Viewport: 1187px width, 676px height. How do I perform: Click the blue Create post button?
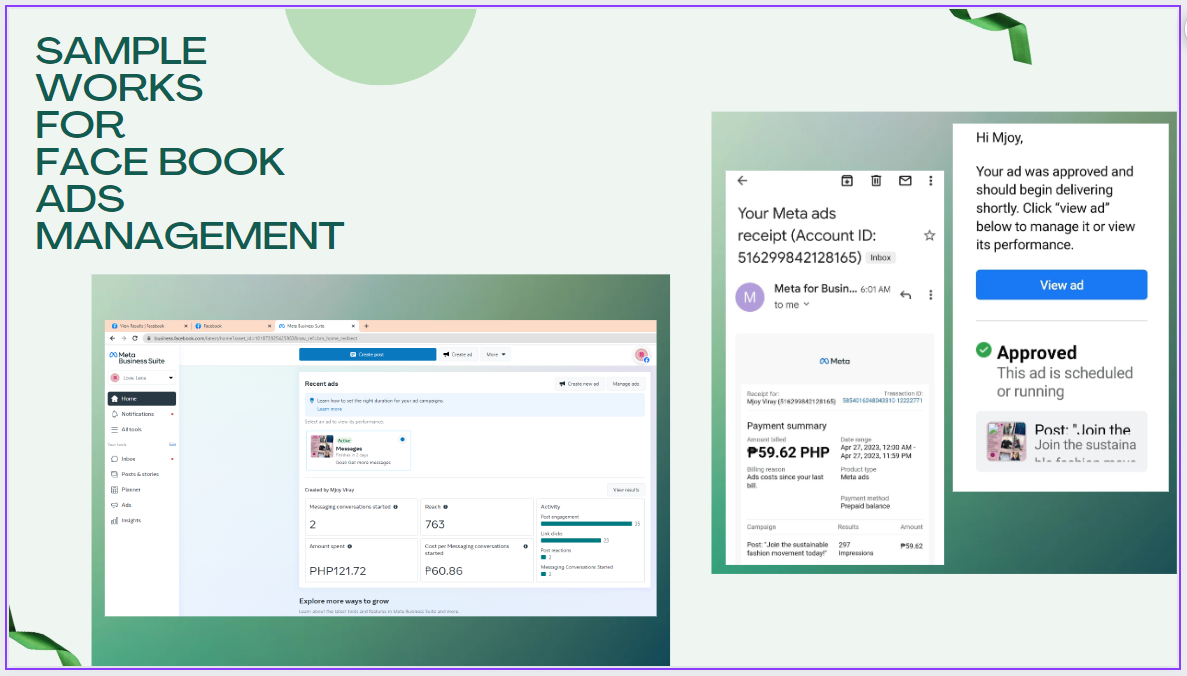pos(367,354)
